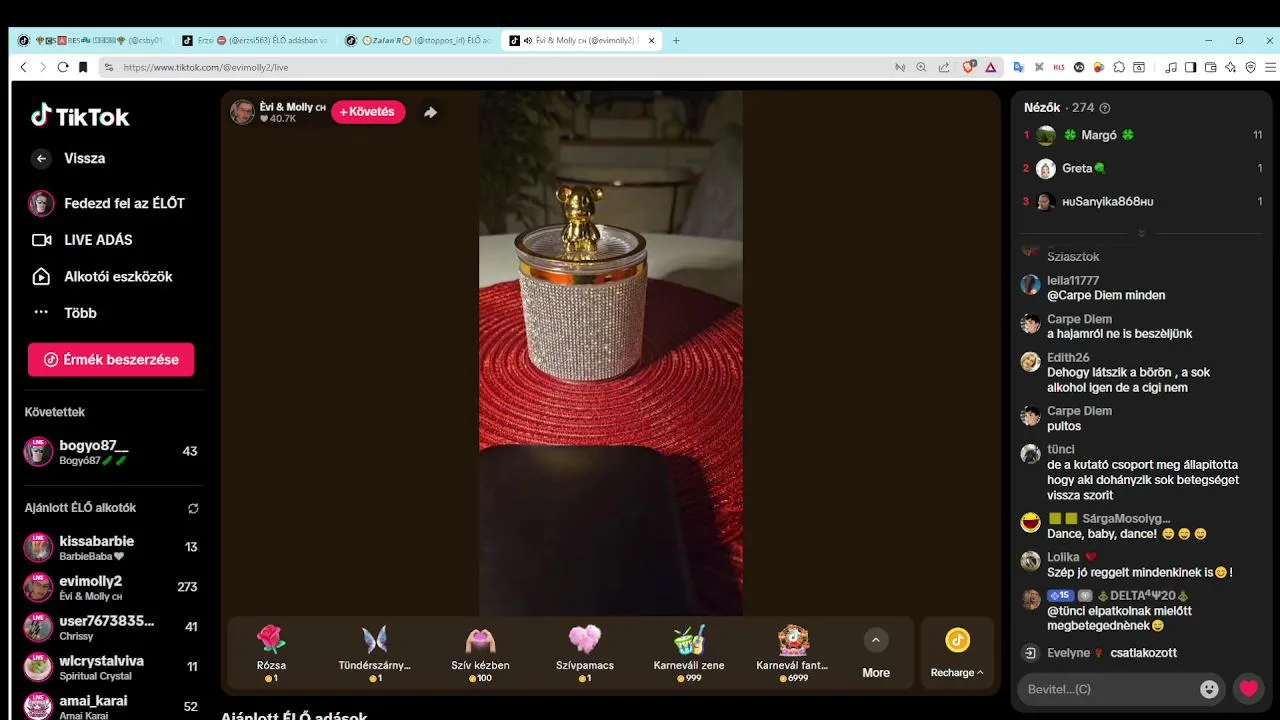
Task: Expand More gifts
Action: tap(876, 653)
